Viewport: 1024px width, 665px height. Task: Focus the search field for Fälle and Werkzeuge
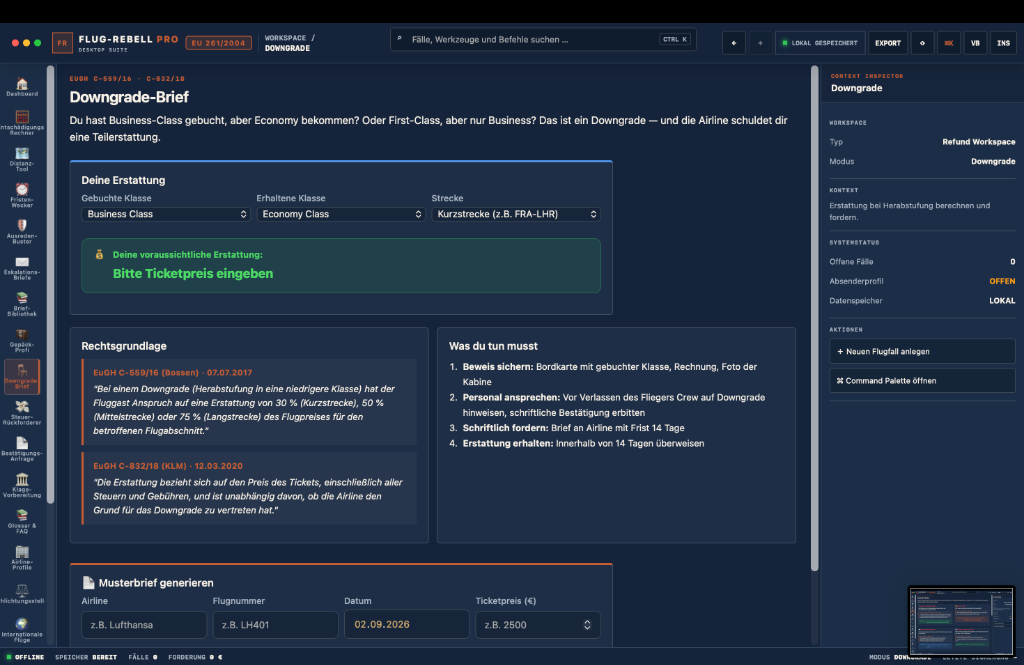tap(543, 40)
